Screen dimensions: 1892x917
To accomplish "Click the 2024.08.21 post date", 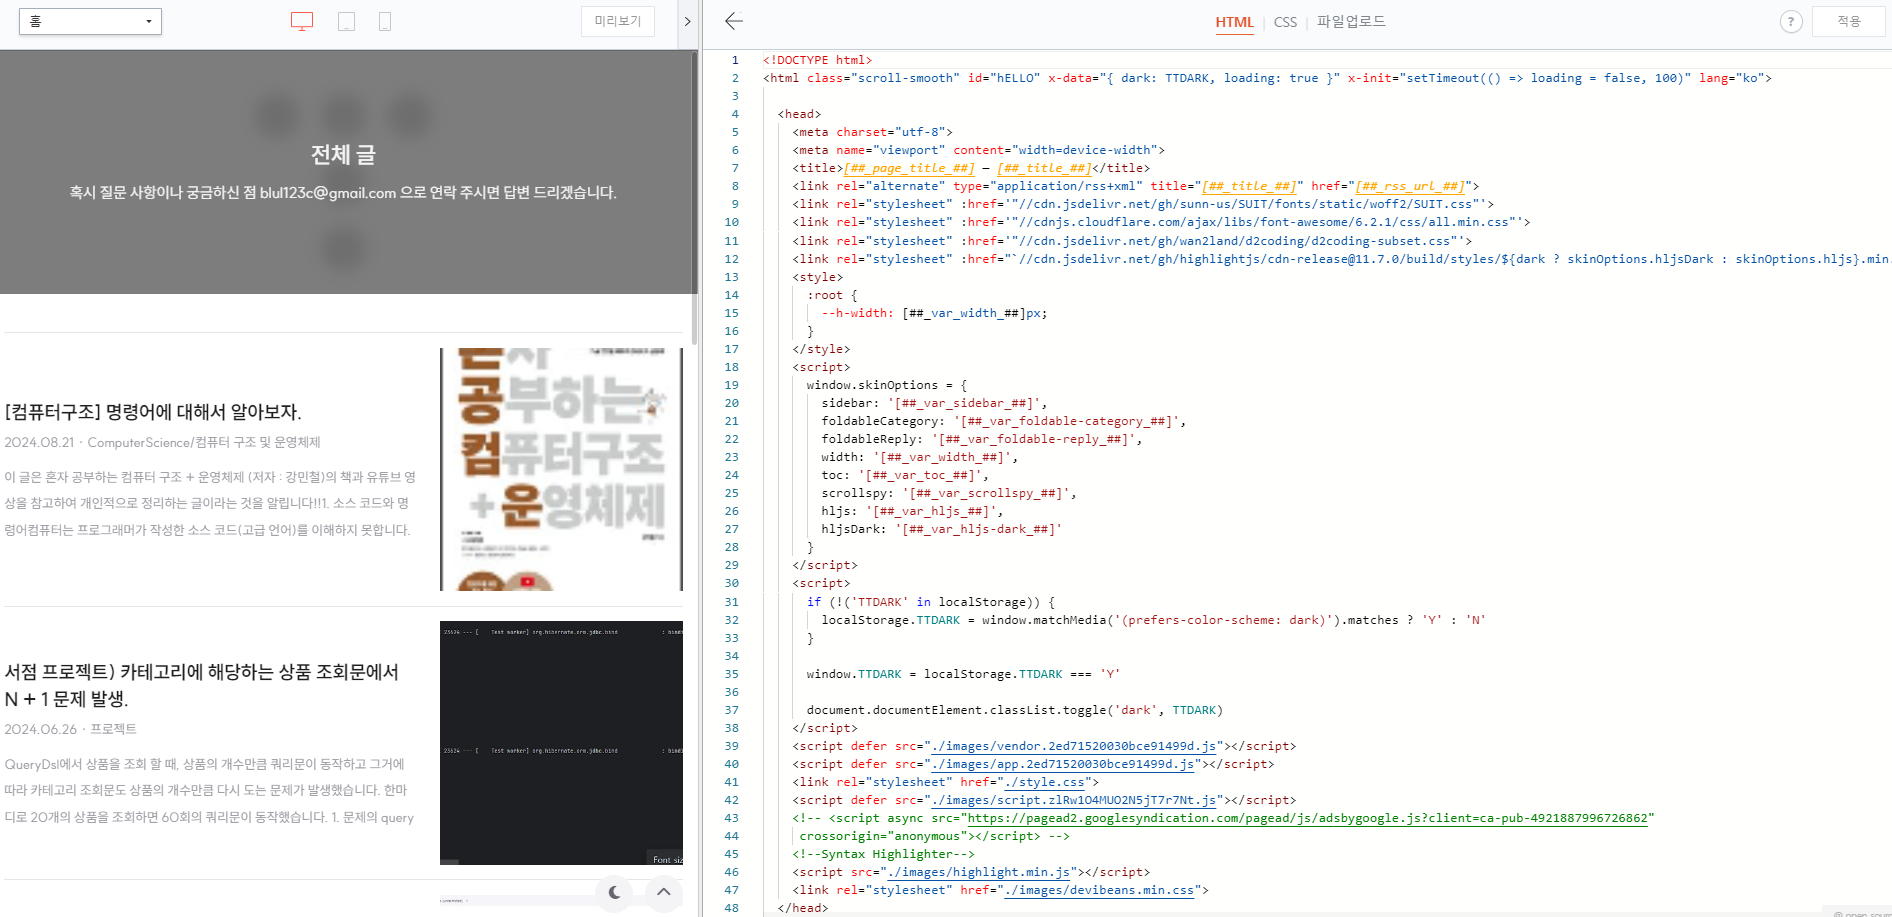I will point(39,442).
